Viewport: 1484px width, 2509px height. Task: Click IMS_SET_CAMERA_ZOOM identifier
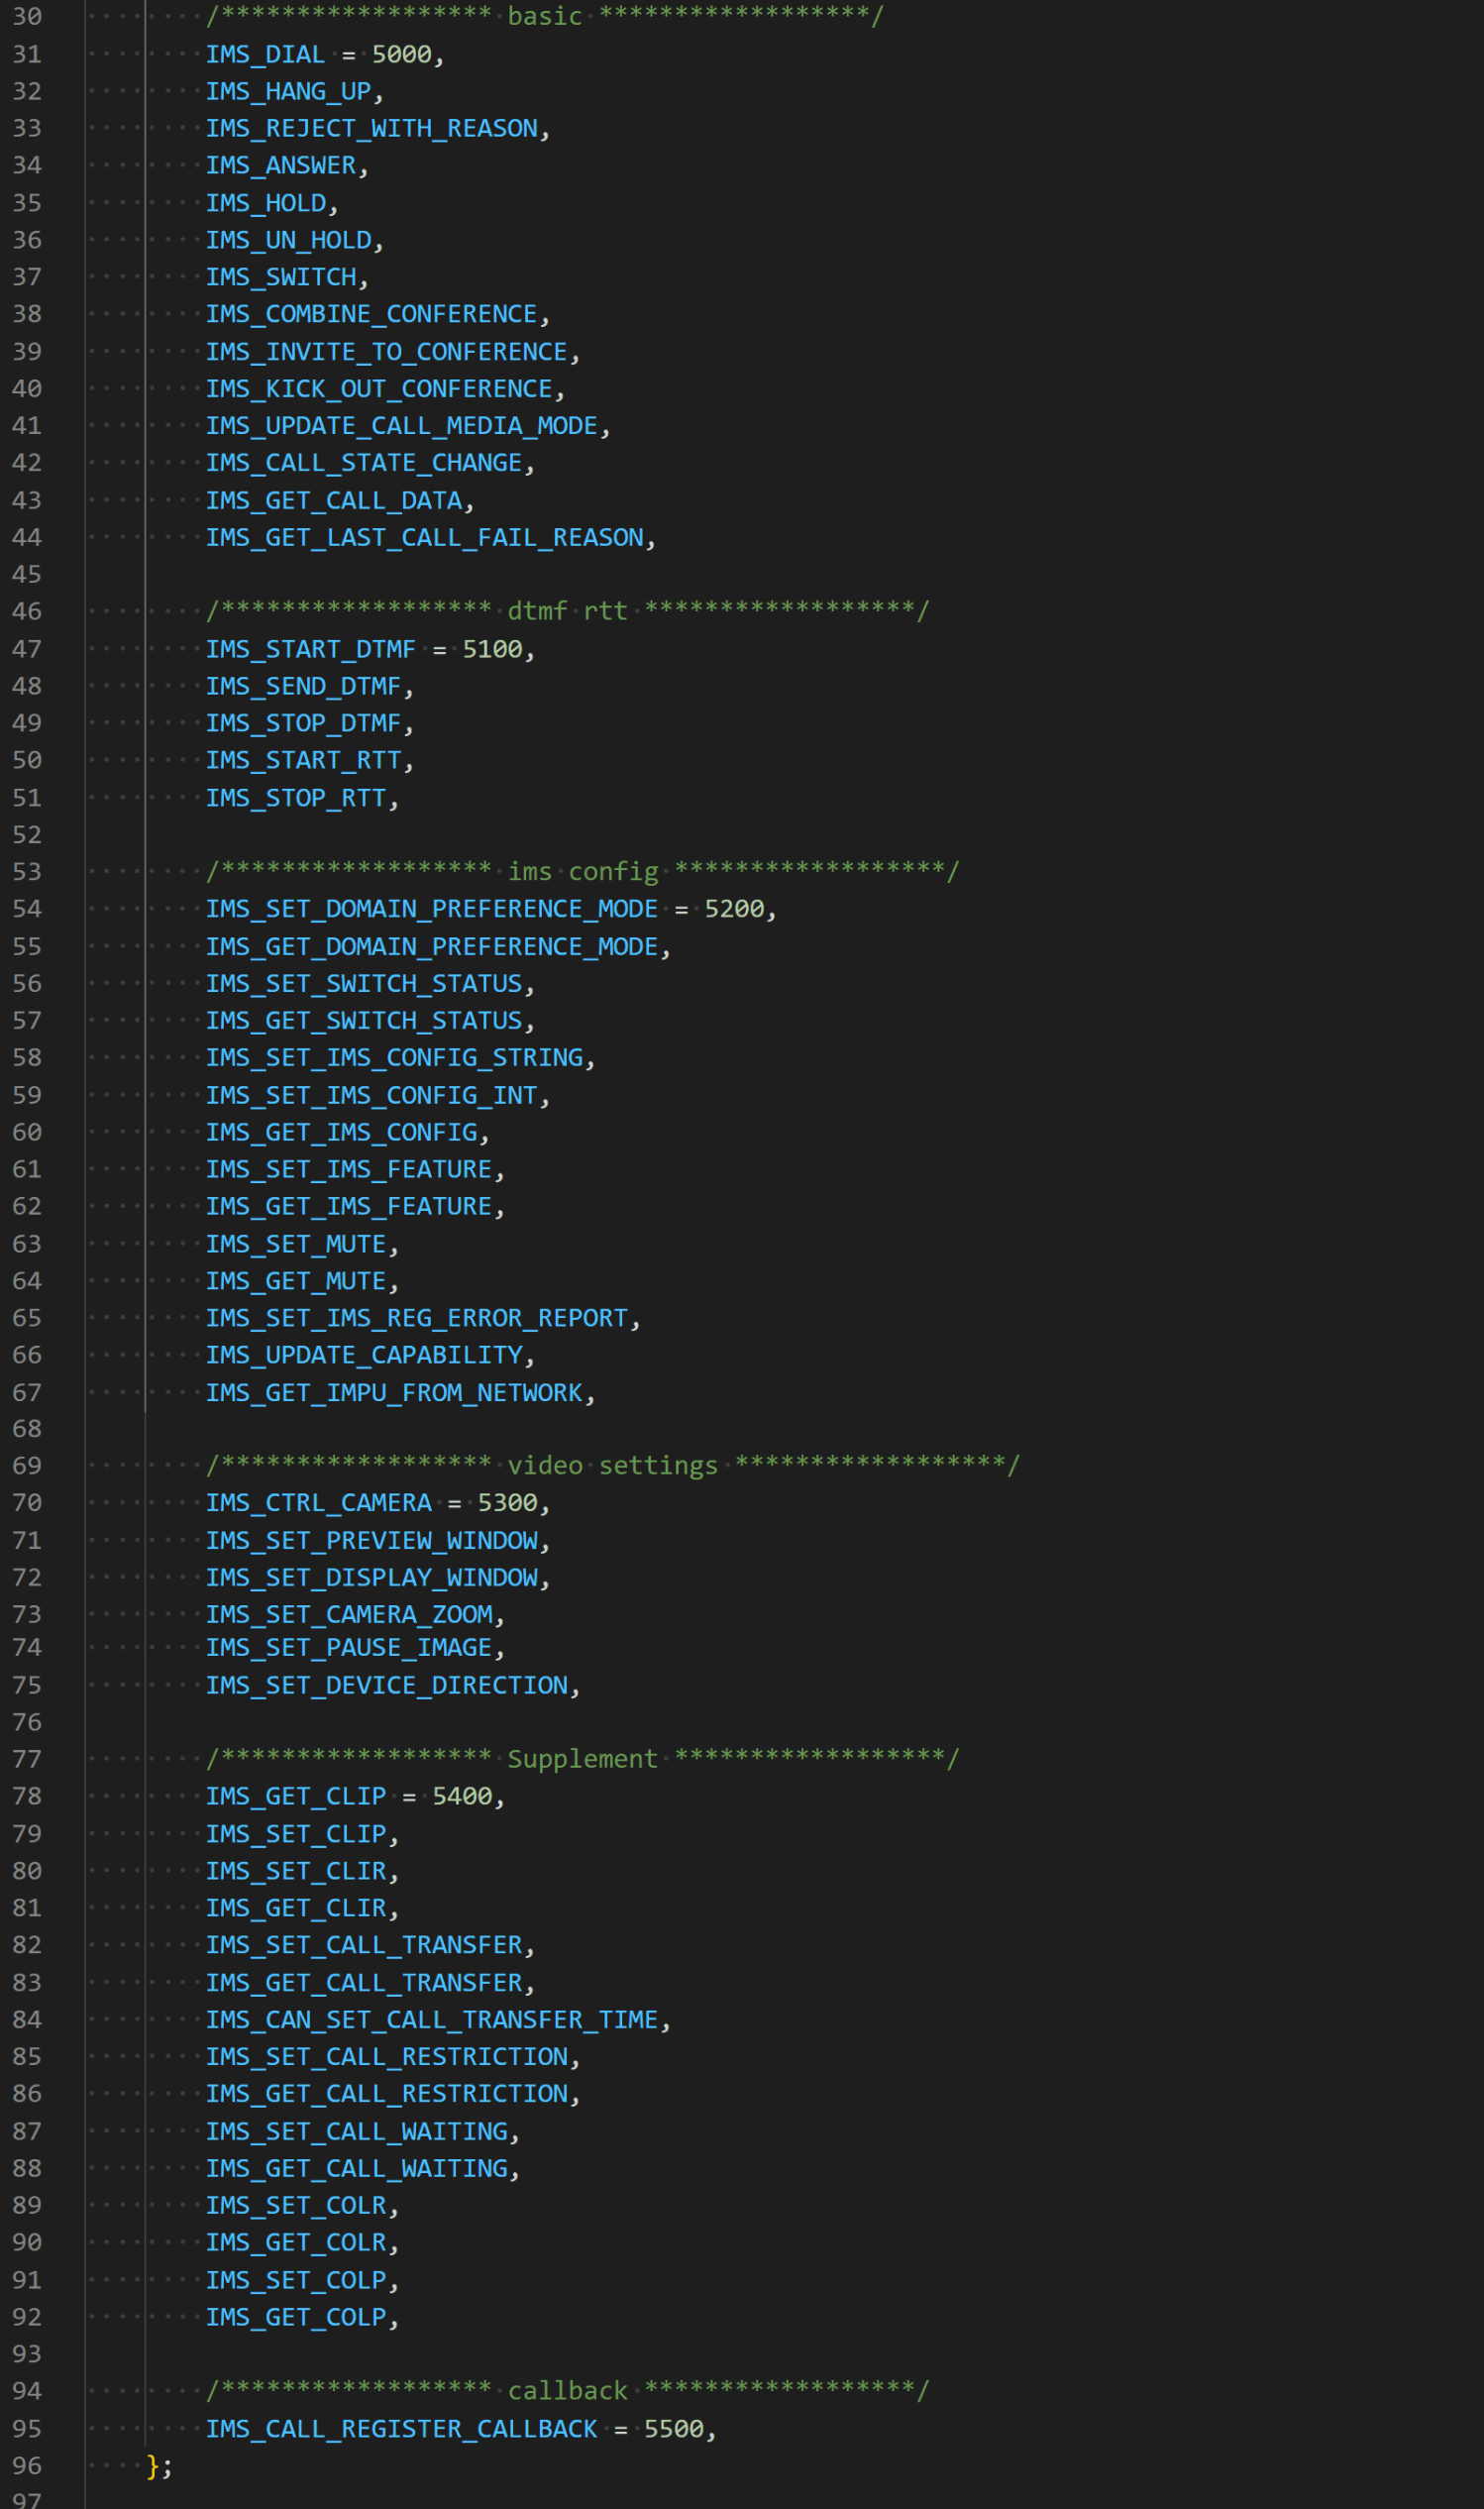coord(349,1615)
